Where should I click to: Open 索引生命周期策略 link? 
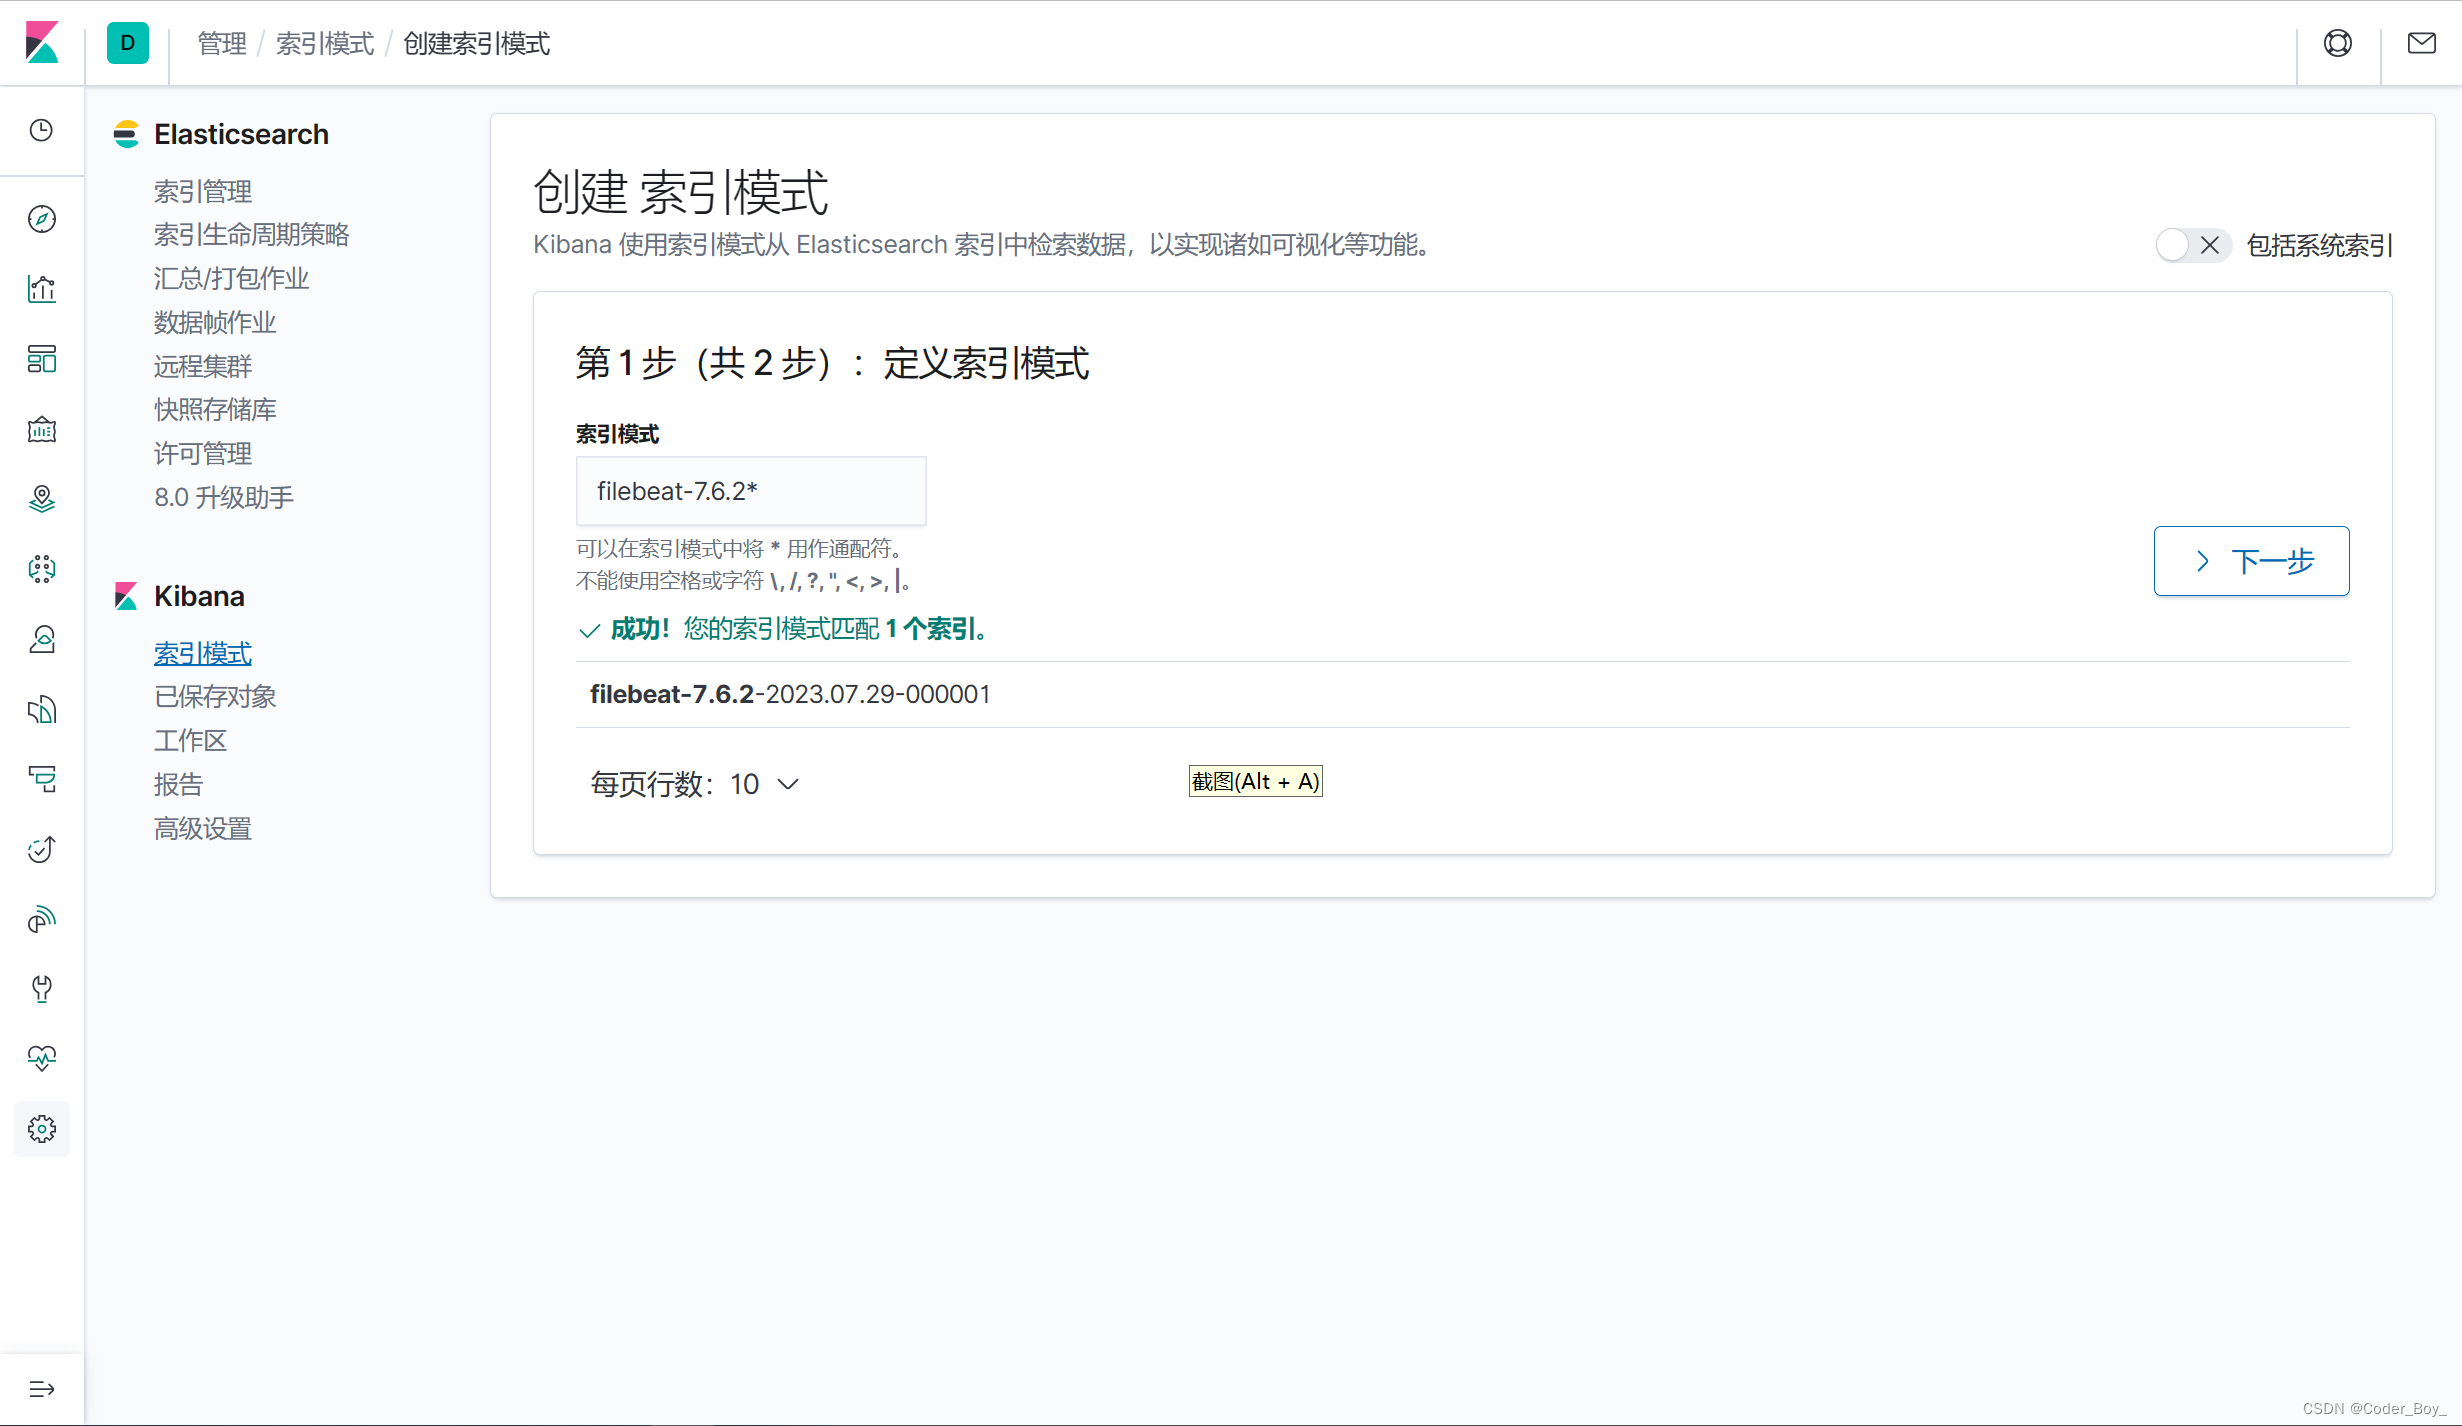tap(252, 234)
